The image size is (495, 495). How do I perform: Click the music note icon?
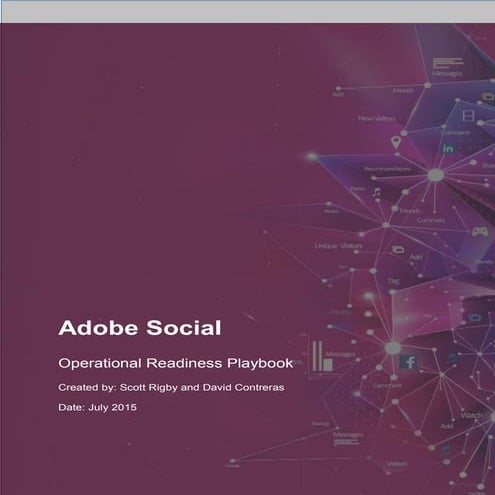pos(377,192)
